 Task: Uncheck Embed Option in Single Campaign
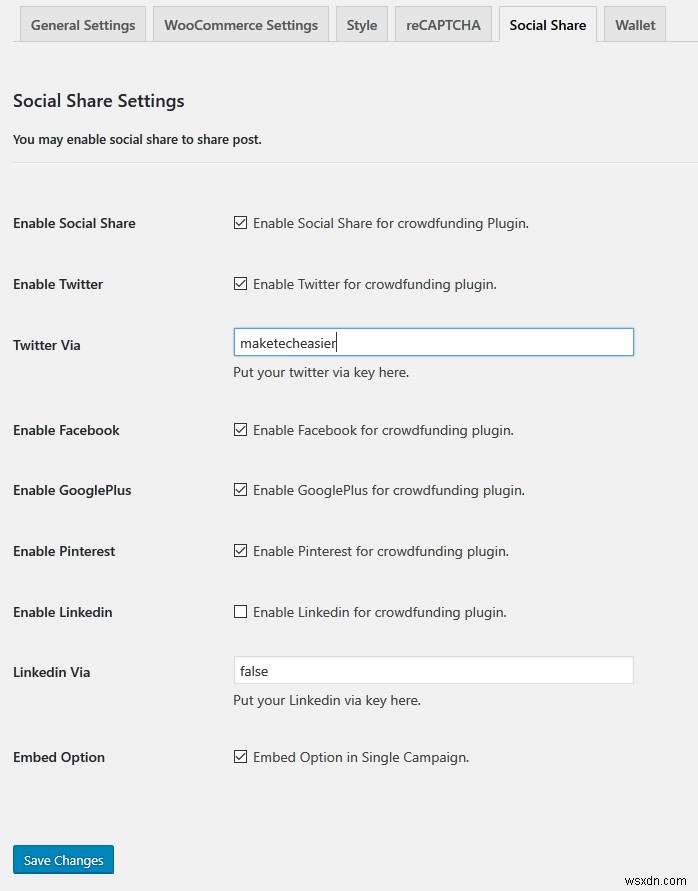(x=241, y=757)
